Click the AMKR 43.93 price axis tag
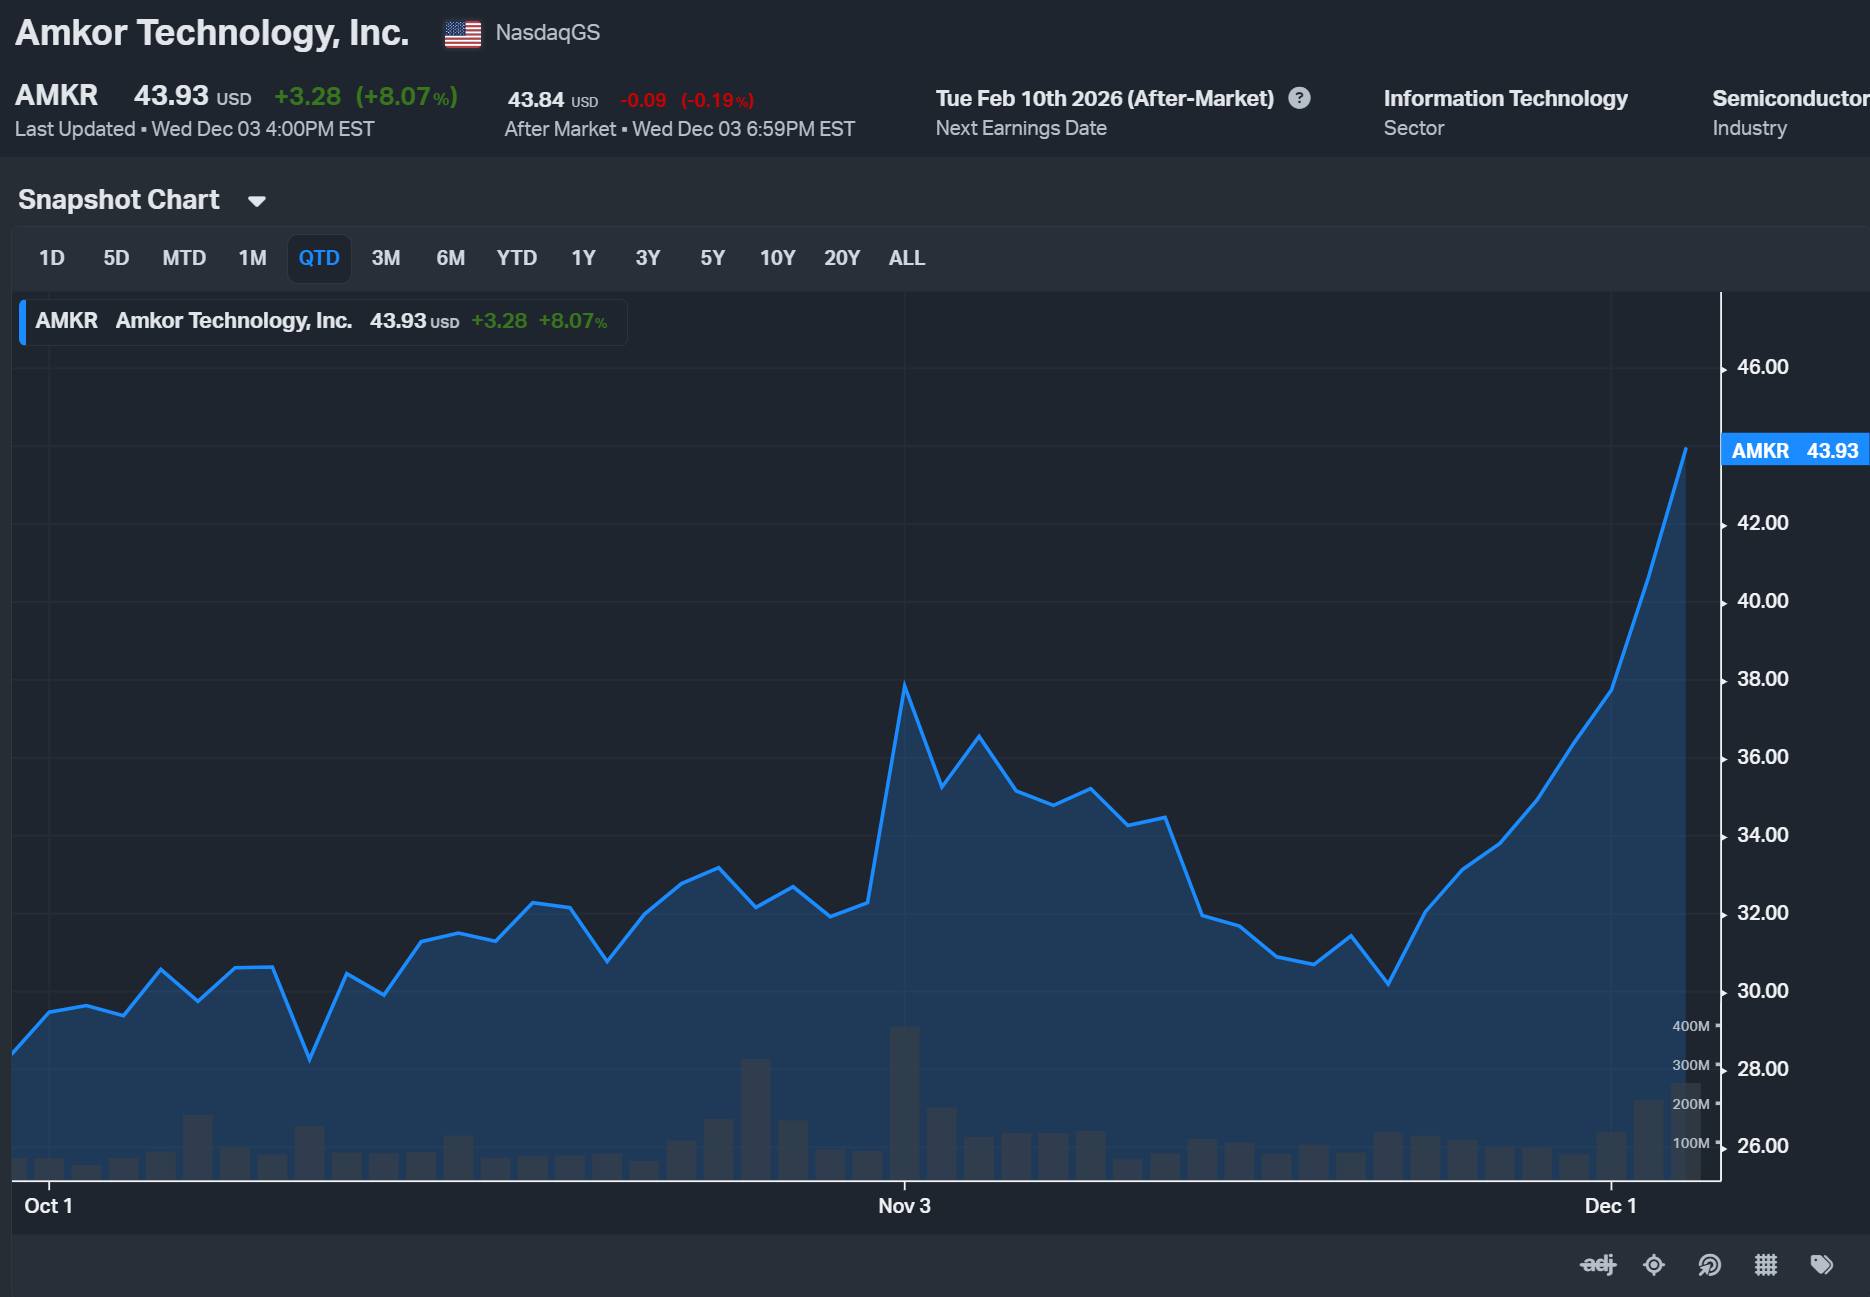1870x1297 pixels. pyautogui.click(x=1795, y=450)
